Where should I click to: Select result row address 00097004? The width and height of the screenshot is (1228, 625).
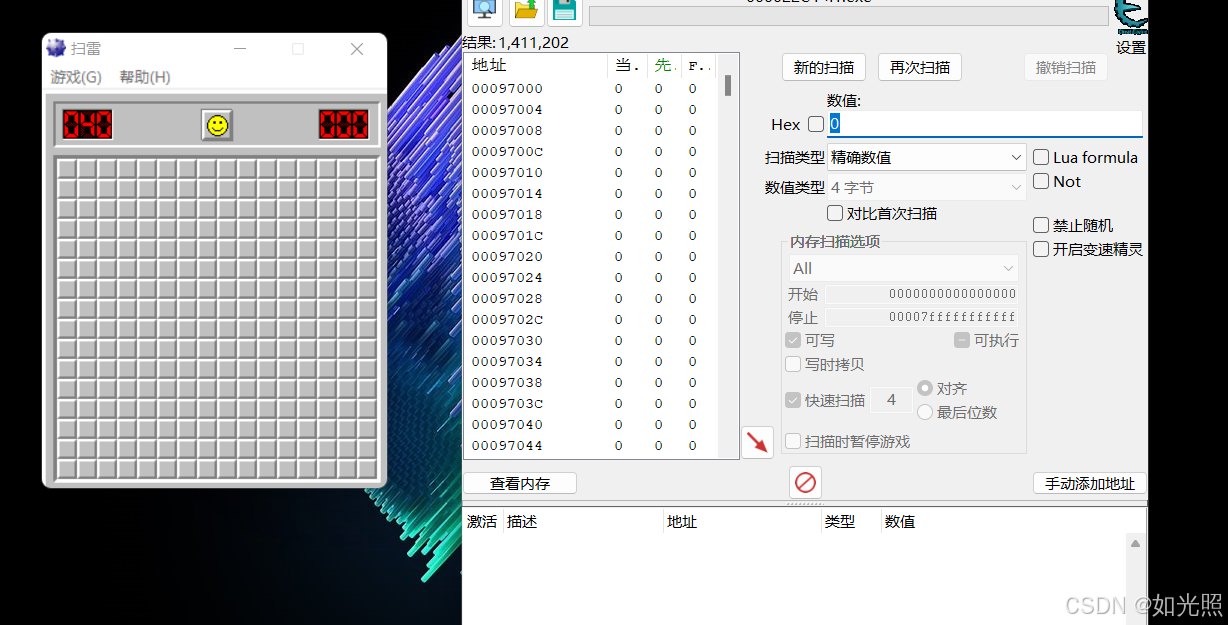click(x=592, y=109)
